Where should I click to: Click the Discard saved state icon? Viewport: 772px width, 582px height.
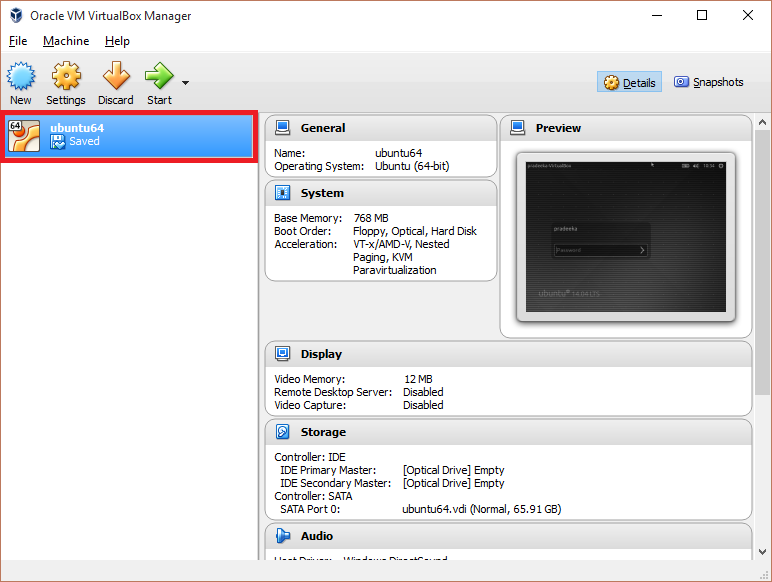click(116, 76)
